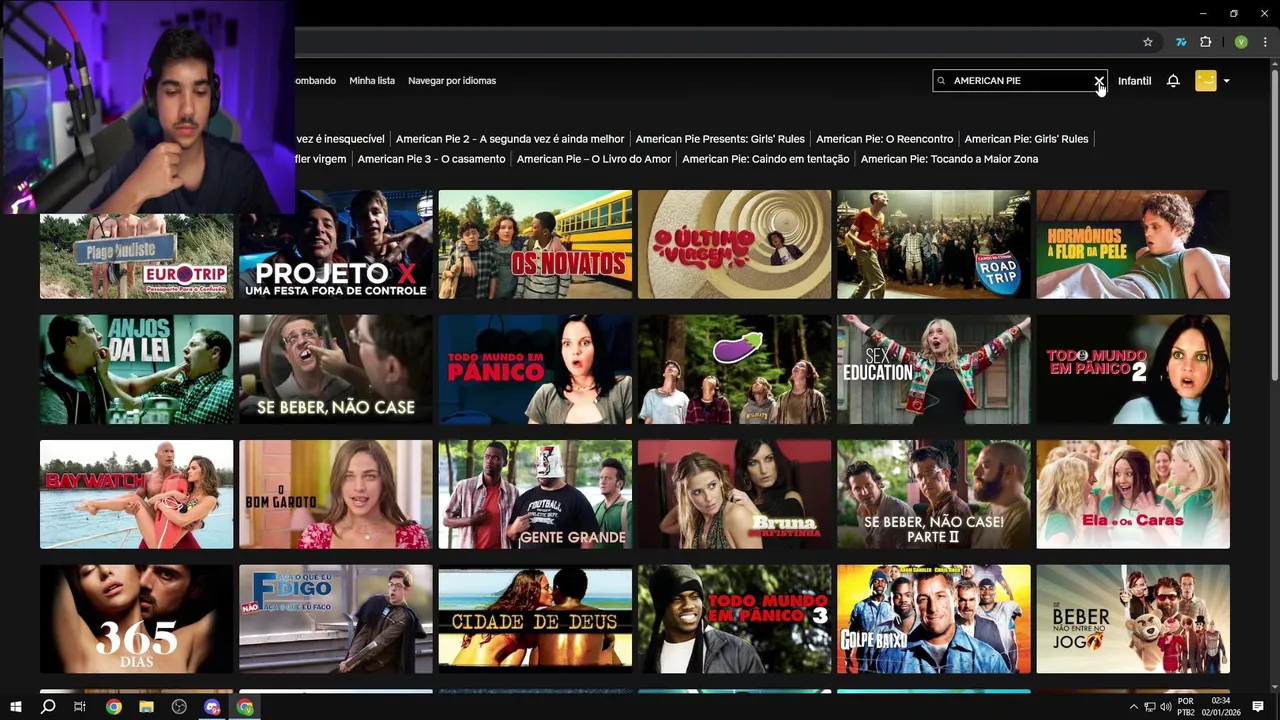Image resolution: width=1280 pixels, height=720 pixels.
Task: Go to Minha lista
Action: pos(372,81)
